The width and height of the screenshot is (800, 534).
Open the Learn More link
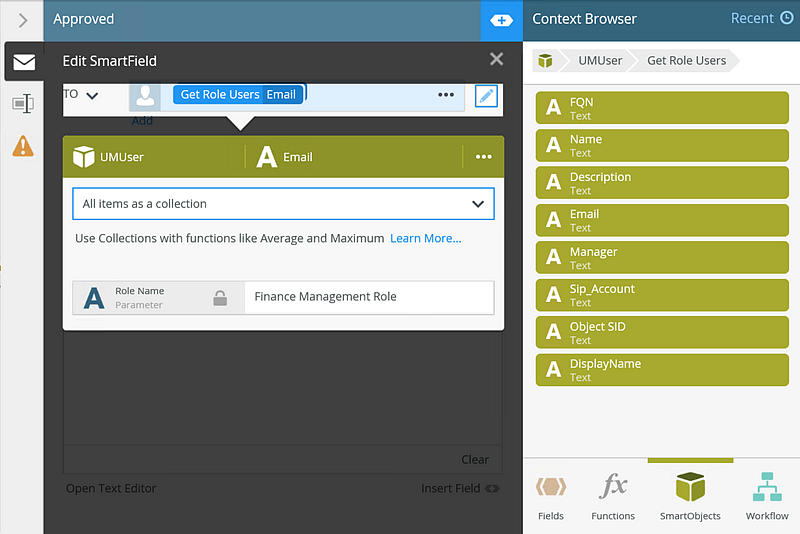click(426, 238)
